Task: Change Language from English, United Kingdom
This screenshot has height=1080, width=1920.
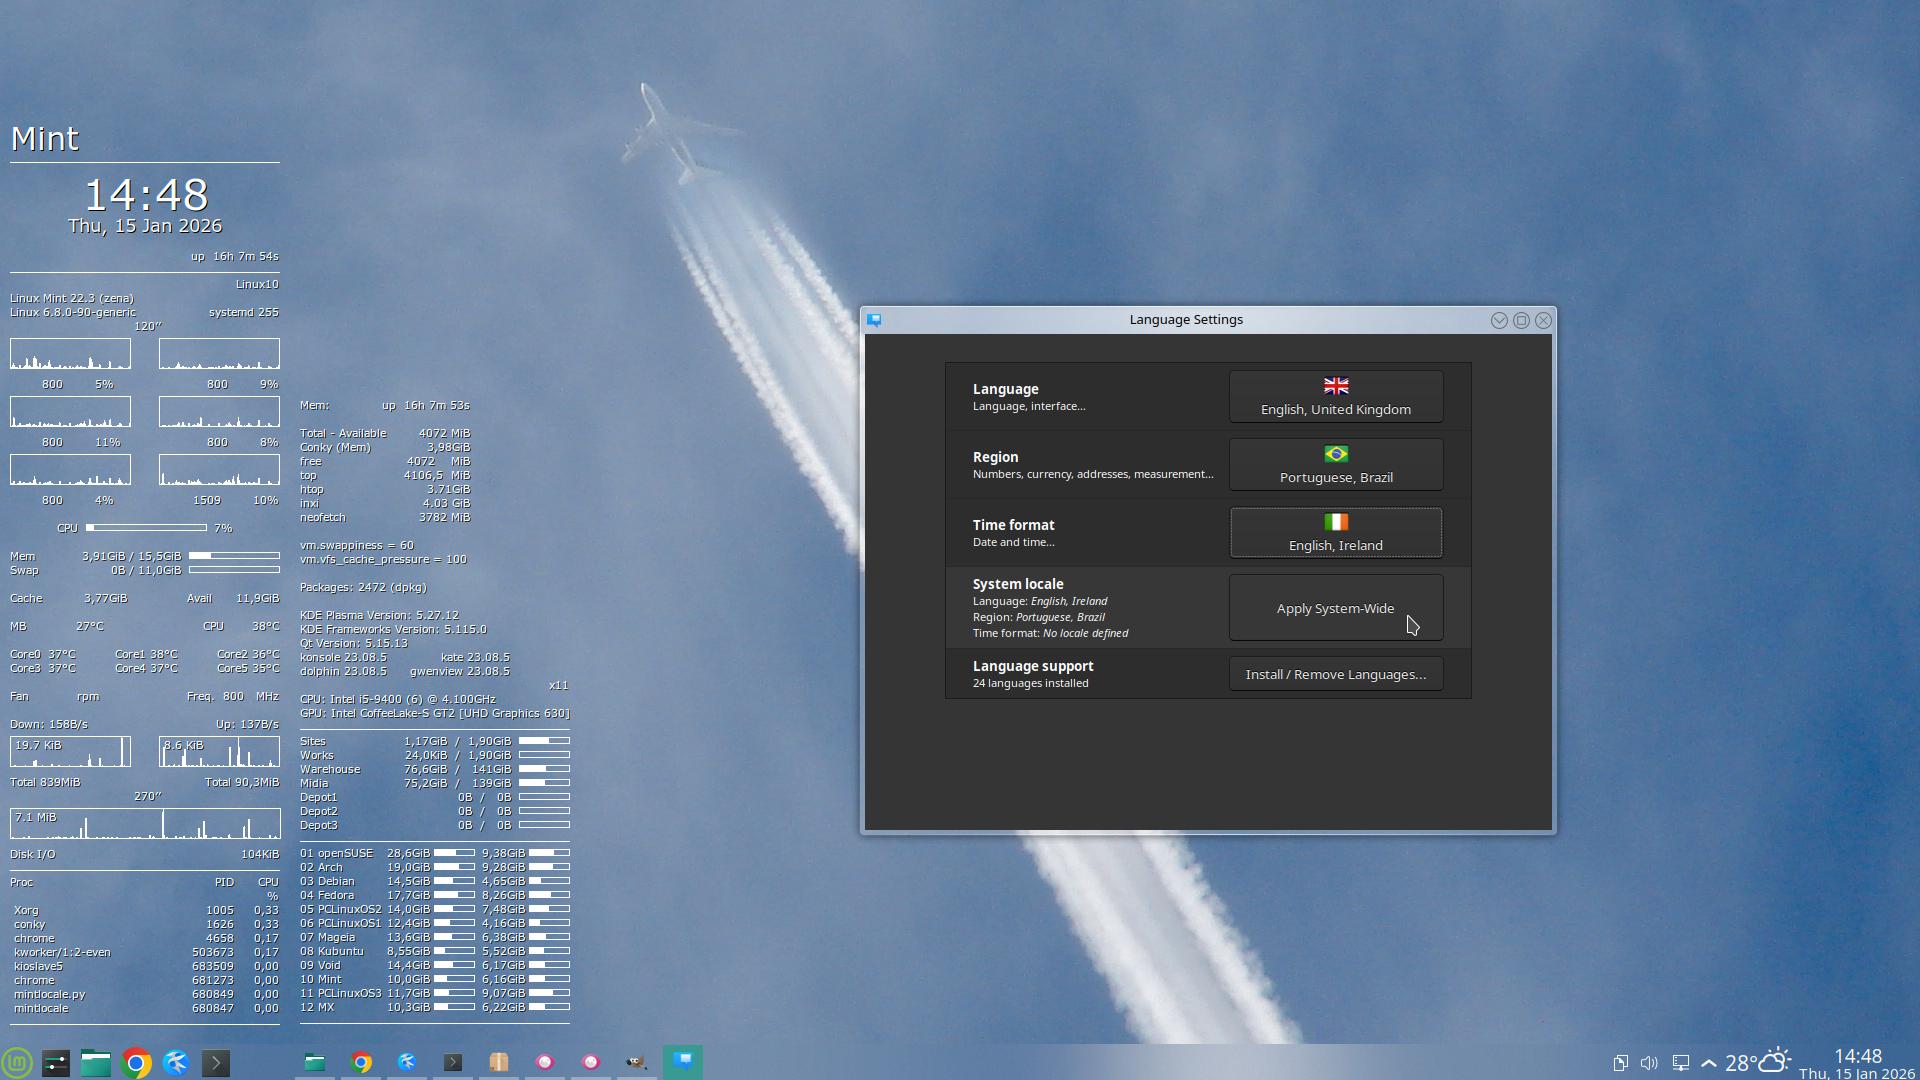Action: [x=1335, y=397]
